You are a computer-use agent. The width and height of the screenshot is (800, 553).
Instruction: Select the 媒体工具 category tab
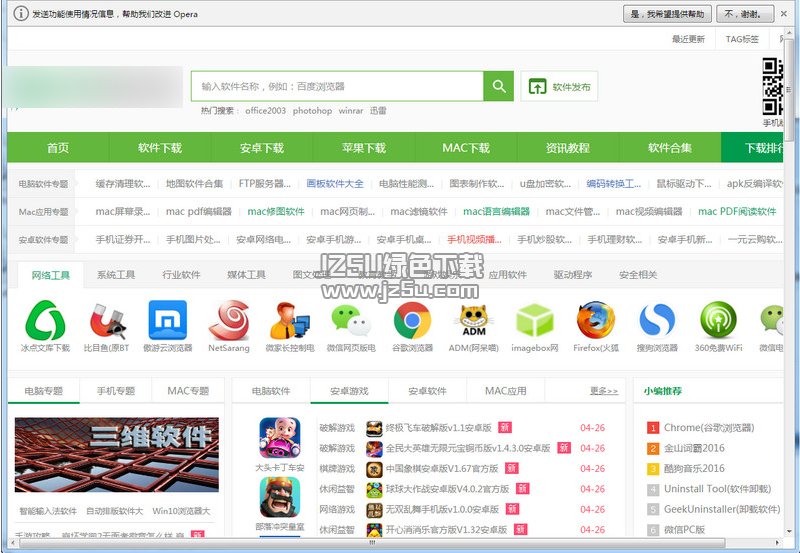[246, 275]
